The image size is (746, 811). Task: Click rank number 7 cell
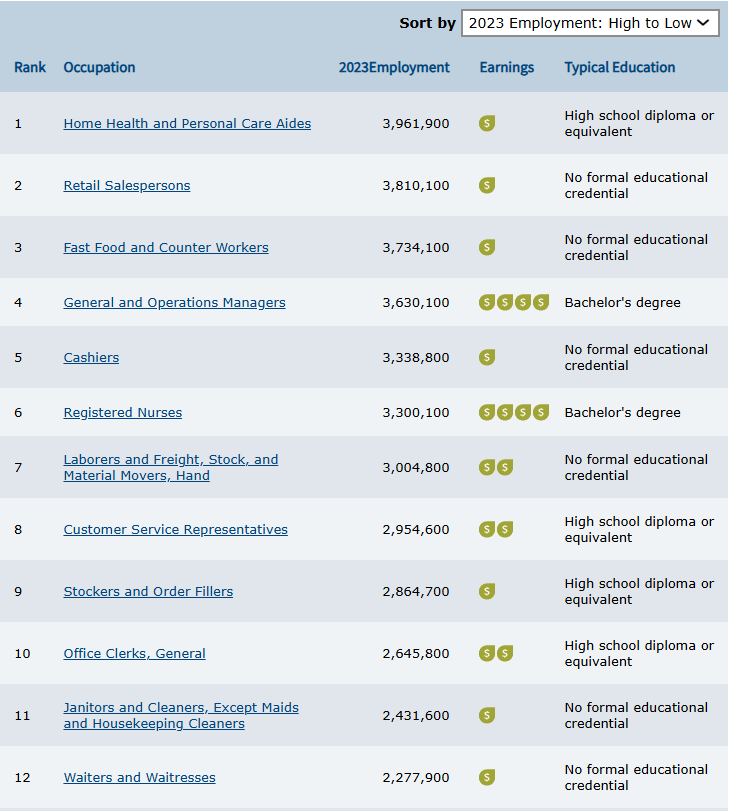pos(18,468)
